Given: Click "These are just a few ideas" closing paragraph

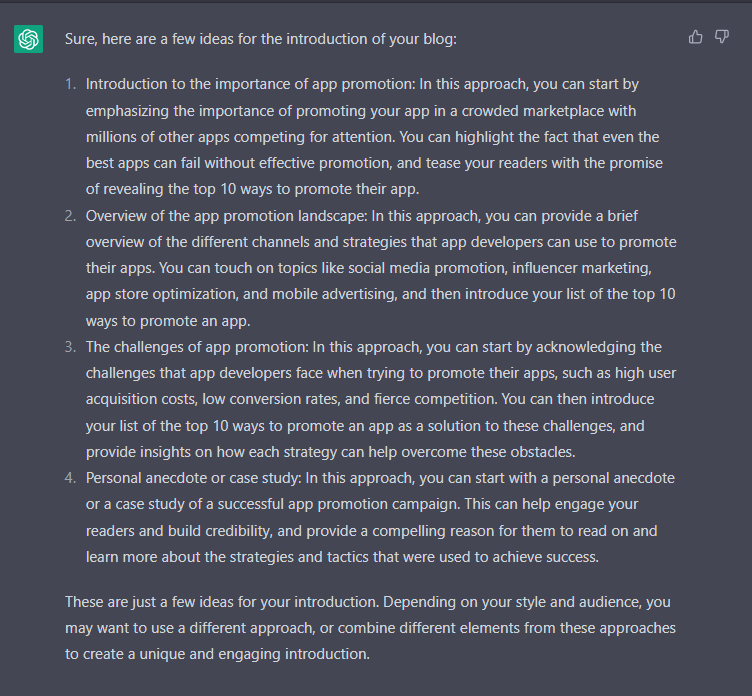Looking at the screenshot, I should pyautogui.click(x=370, y=628).
